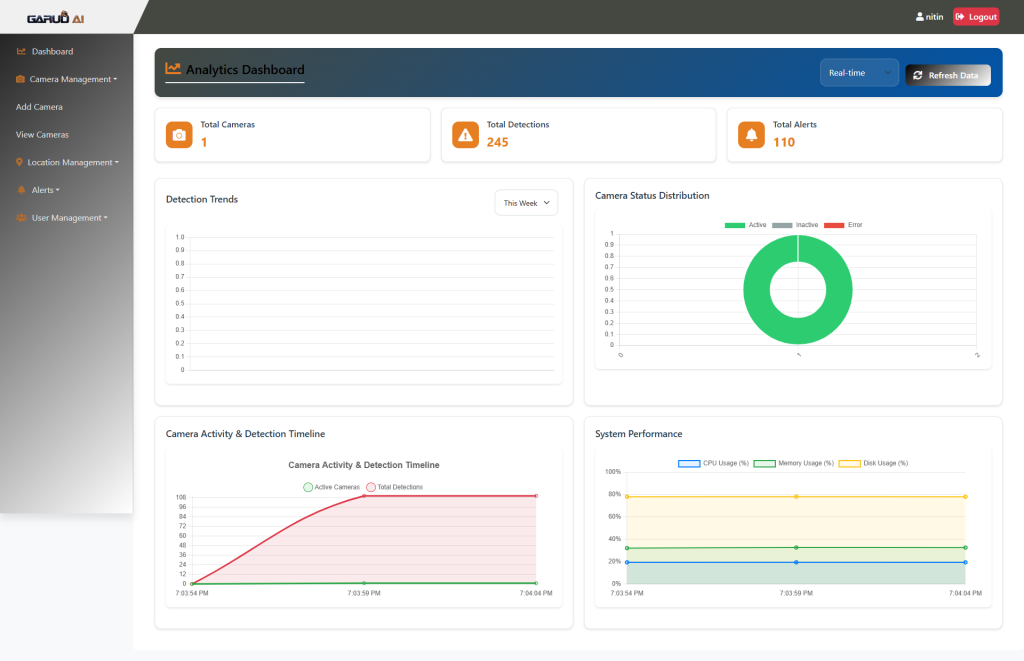Click the yellow Disk Usage (%) legend swatch
The width and height of the screenshot is (1024, 661).
(x=849, y=463)
